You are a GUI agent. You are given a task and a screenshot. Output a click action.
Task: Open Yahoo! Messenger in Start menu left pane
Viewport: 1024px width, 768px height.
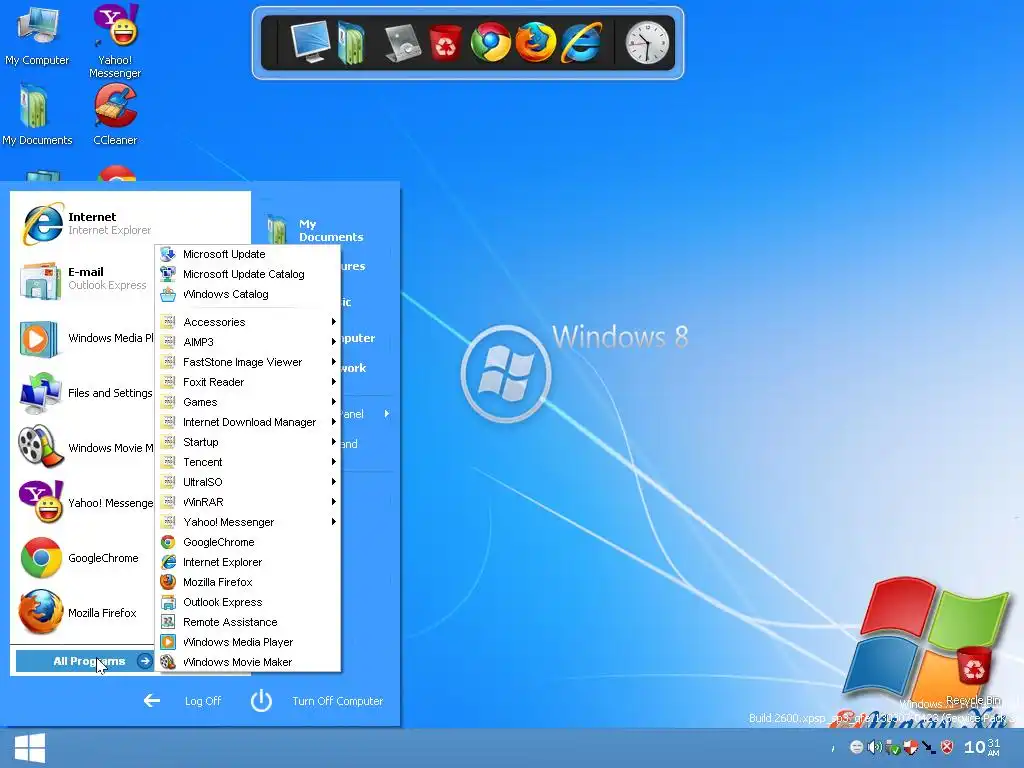(x=85, y=502)
